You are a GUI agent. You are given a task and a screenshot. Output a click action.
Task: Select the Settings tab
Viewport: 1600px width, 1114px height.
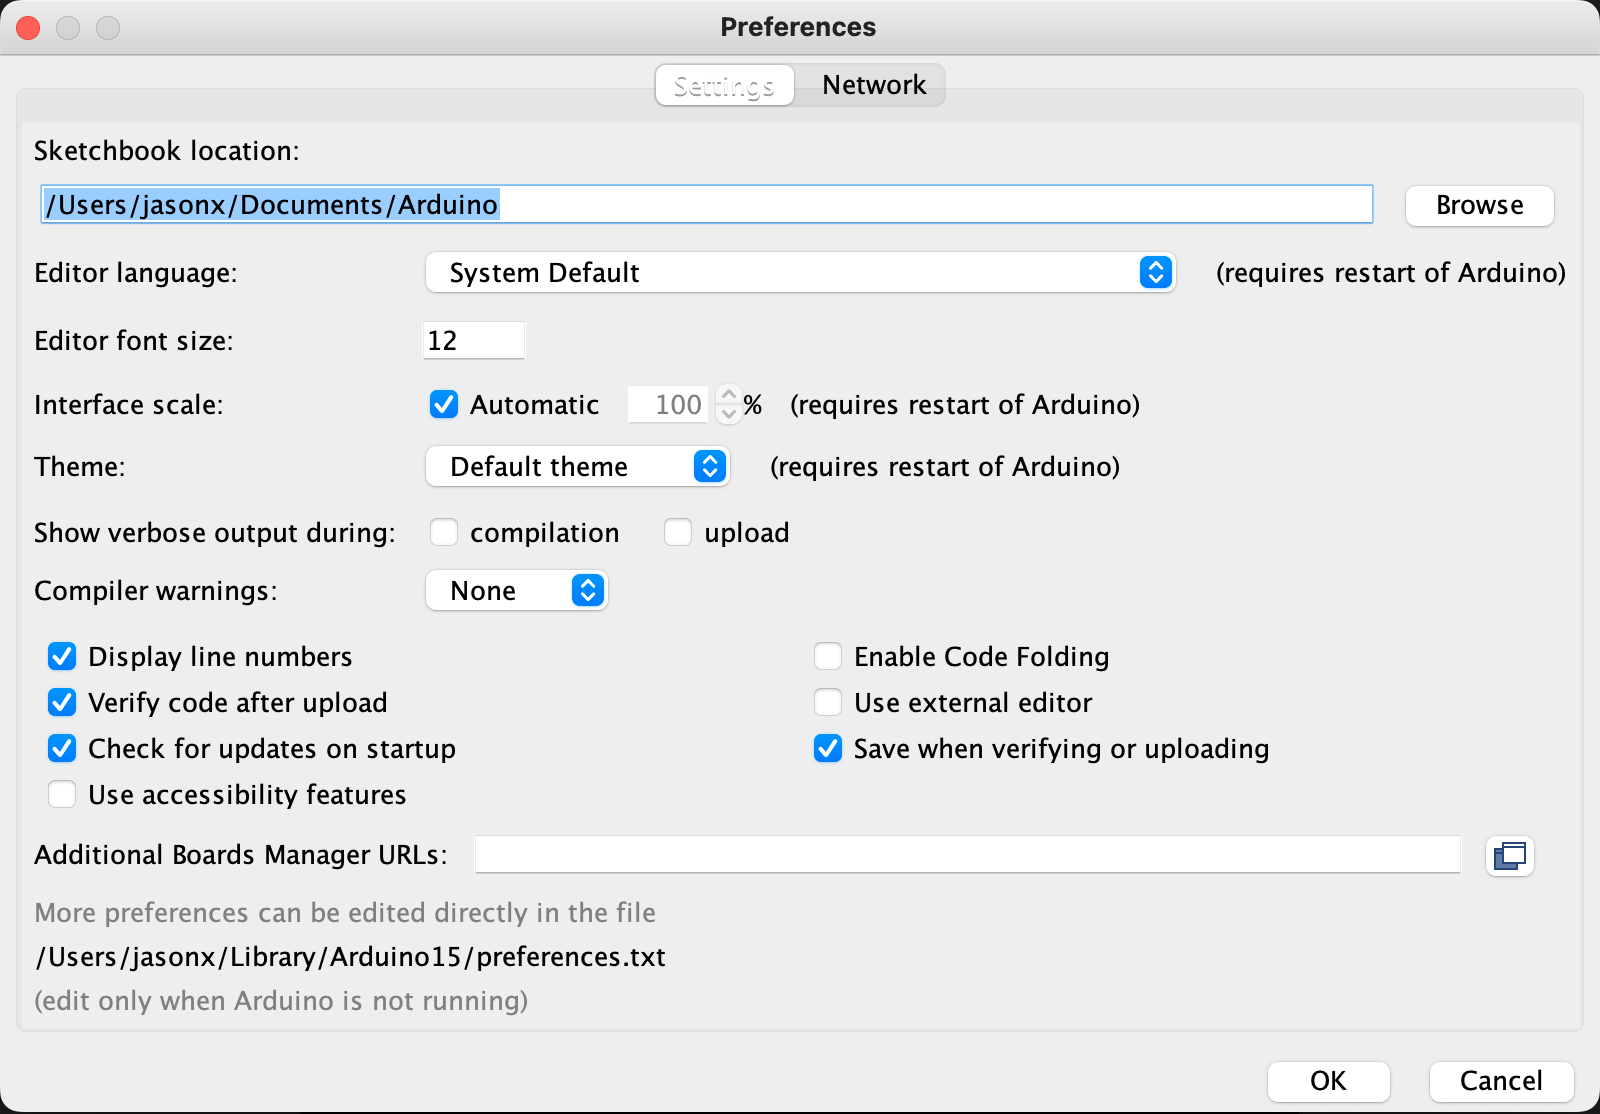click(x=724, y=85)
